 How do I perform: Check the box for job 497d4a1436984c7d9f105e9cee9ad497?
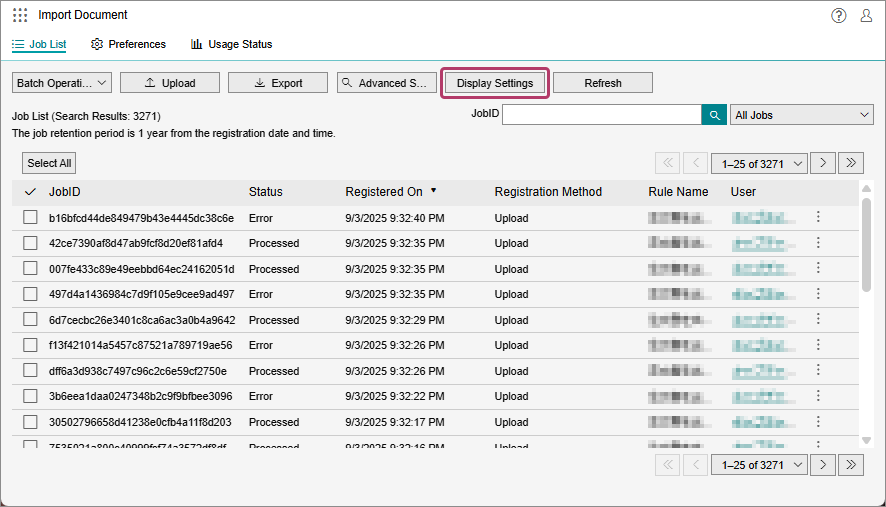pos(31,294)
